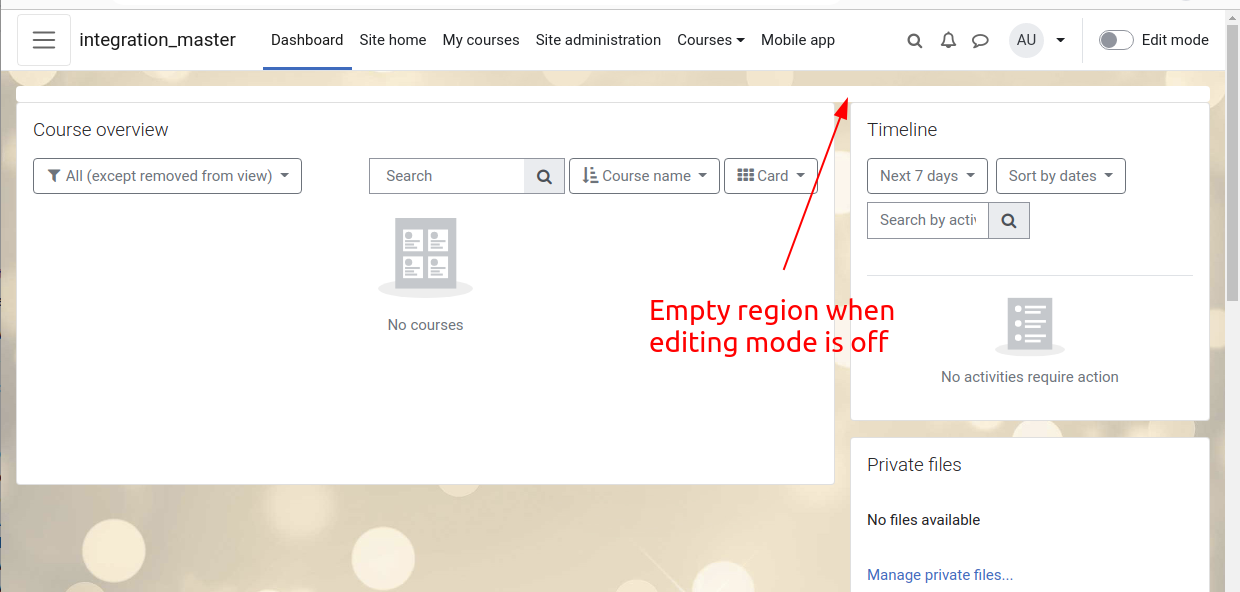1240x592 pixels.
Task: Expand the user menu caret beside the AU avatar
Action: point(1060,41)
